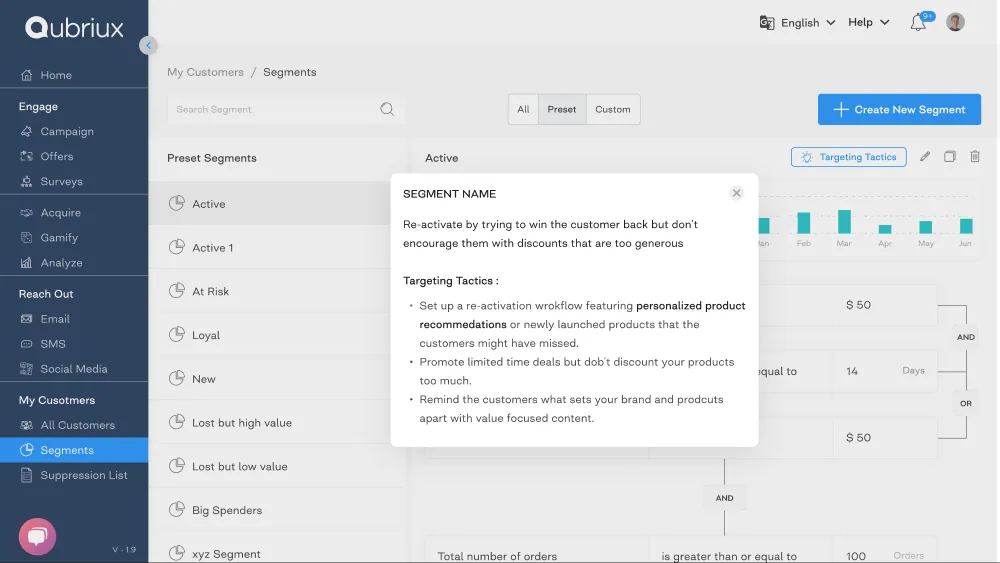The height and width of the screenshot is (563, 1000).
Task: Click the 'V - 1.9' version label
Action: tap(124, 550)
